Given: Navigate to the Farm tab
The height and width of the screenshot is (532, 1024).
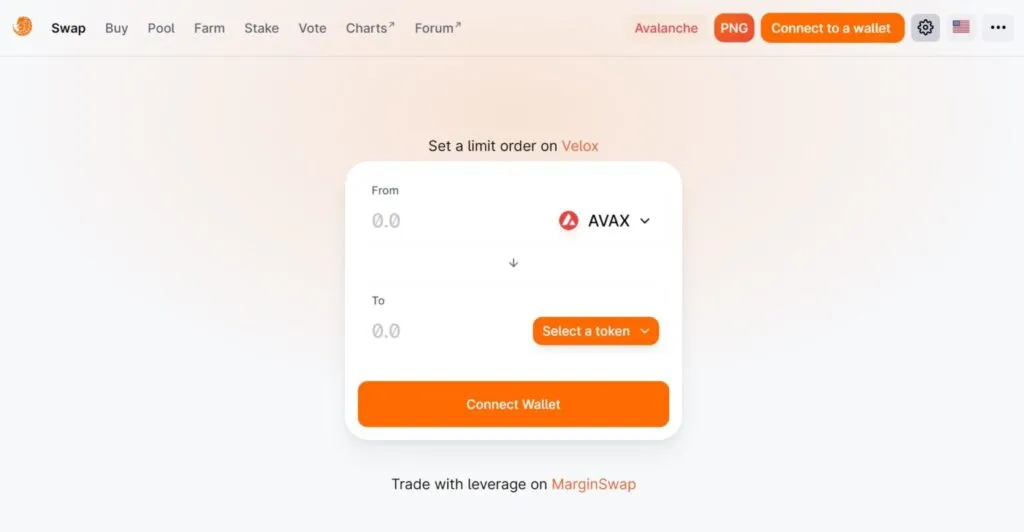Looking at the screenshot, I should tap(209, 28).
